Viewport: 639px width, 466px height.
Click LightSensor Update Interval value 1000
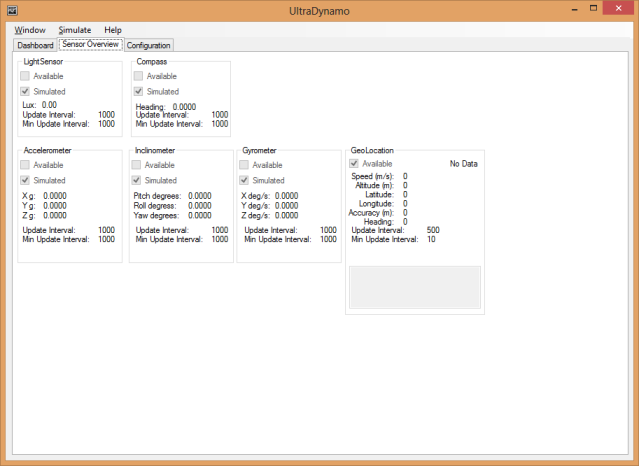(x=106, y=115)
